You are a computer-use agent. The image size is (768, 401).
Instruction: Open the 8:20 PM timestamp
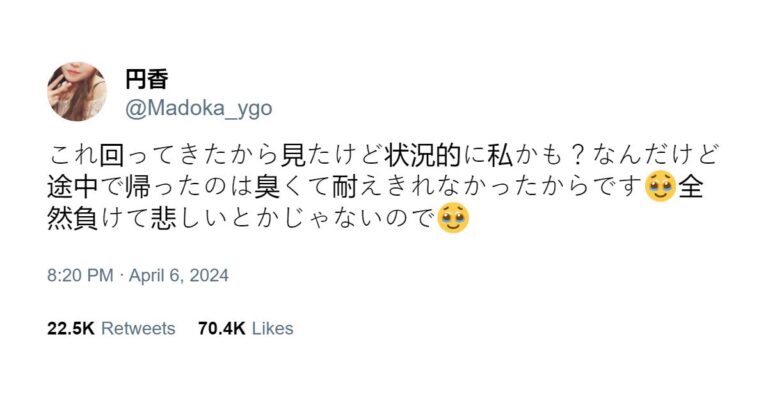(80, 275)
